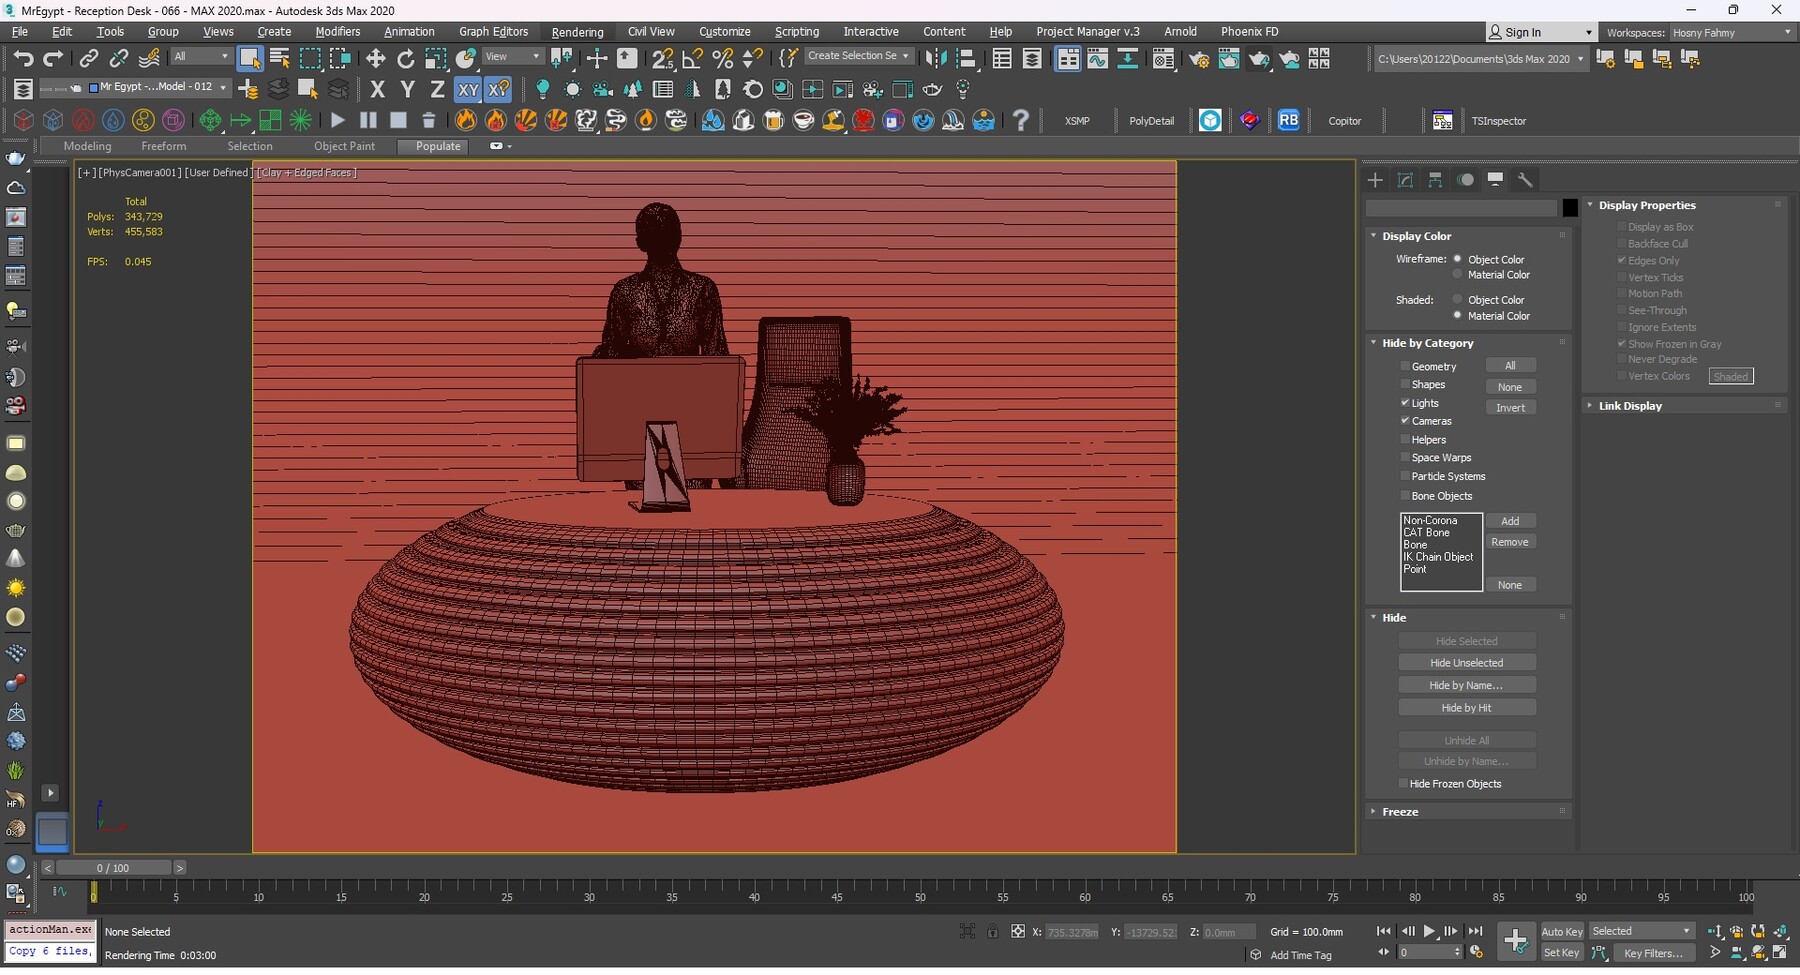Select the Rotate transform tool
Screen dimensions: 1800x975
[405, 59]
